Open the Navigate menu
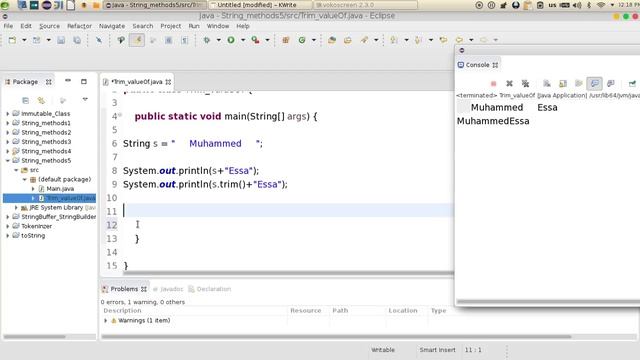Screen dimensions: 640x360 (112, 26)
